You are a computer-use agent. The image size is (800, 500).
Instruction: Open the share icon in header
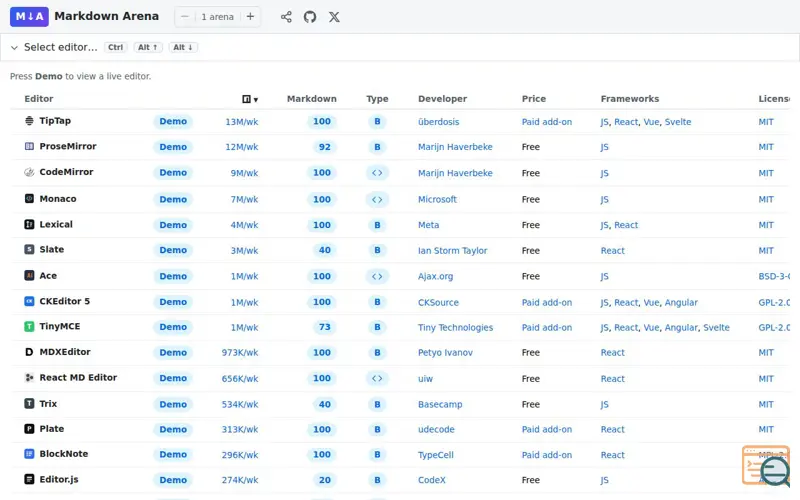tap(286, 17)
